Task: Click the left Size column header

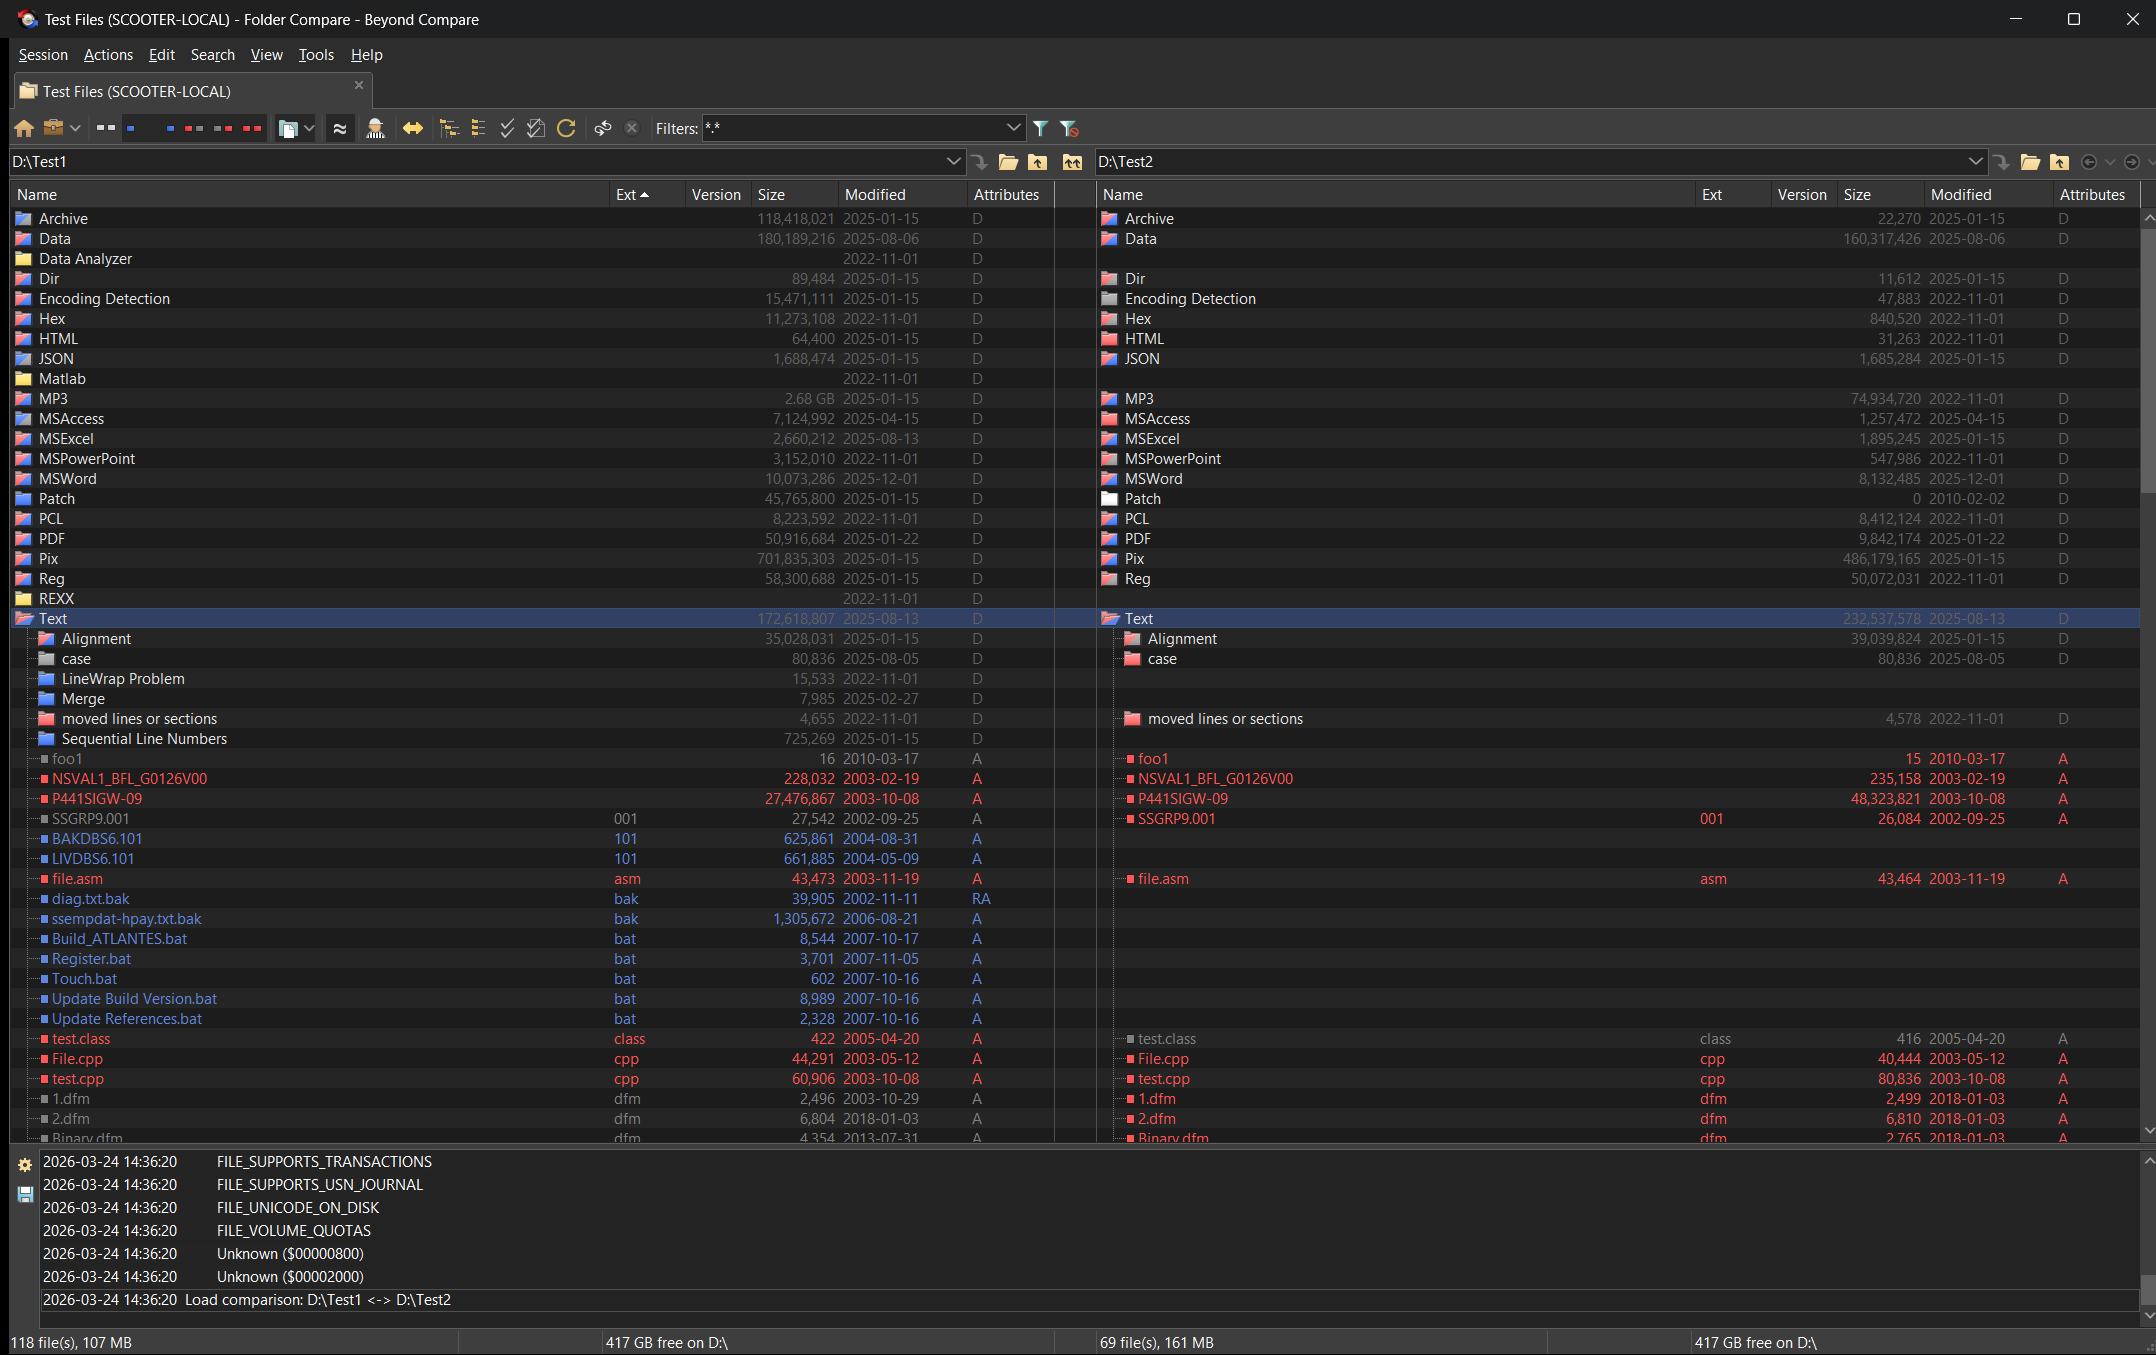Action: (794, 195)
